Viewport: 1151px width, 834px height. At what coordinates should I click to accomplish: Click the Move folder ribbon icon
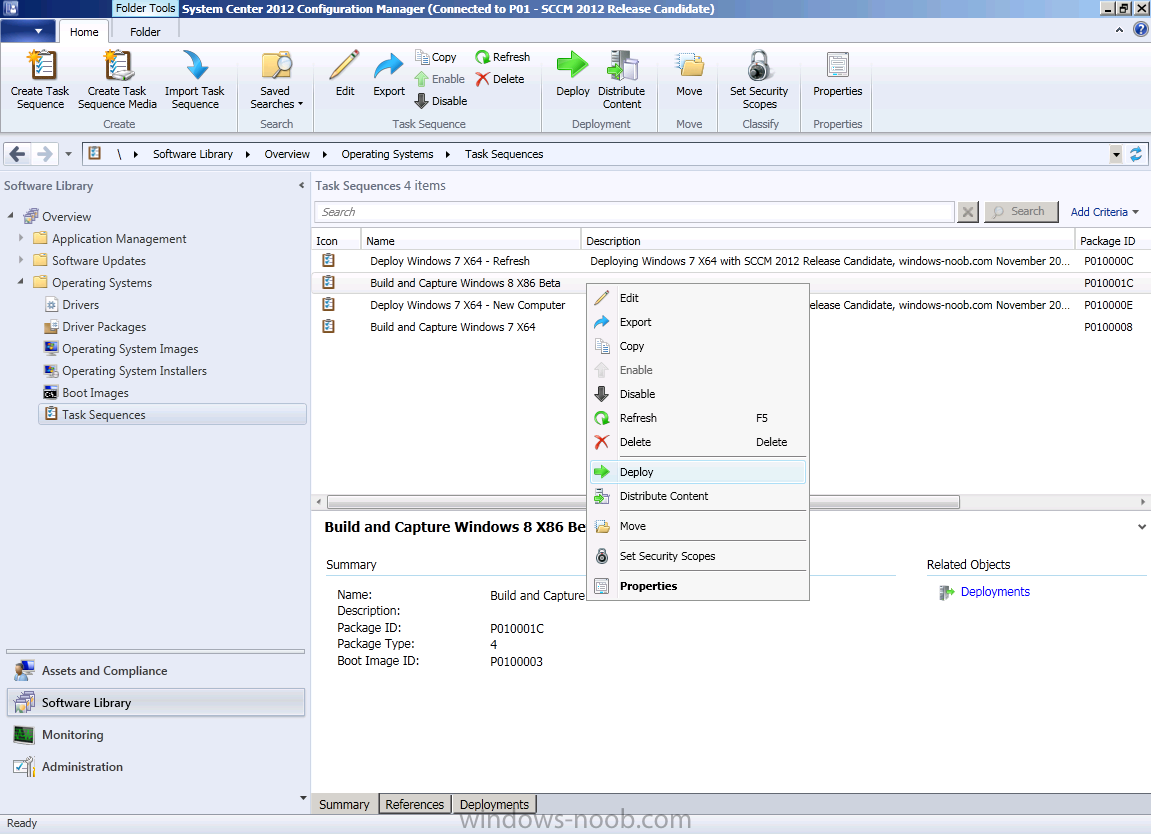689,65
